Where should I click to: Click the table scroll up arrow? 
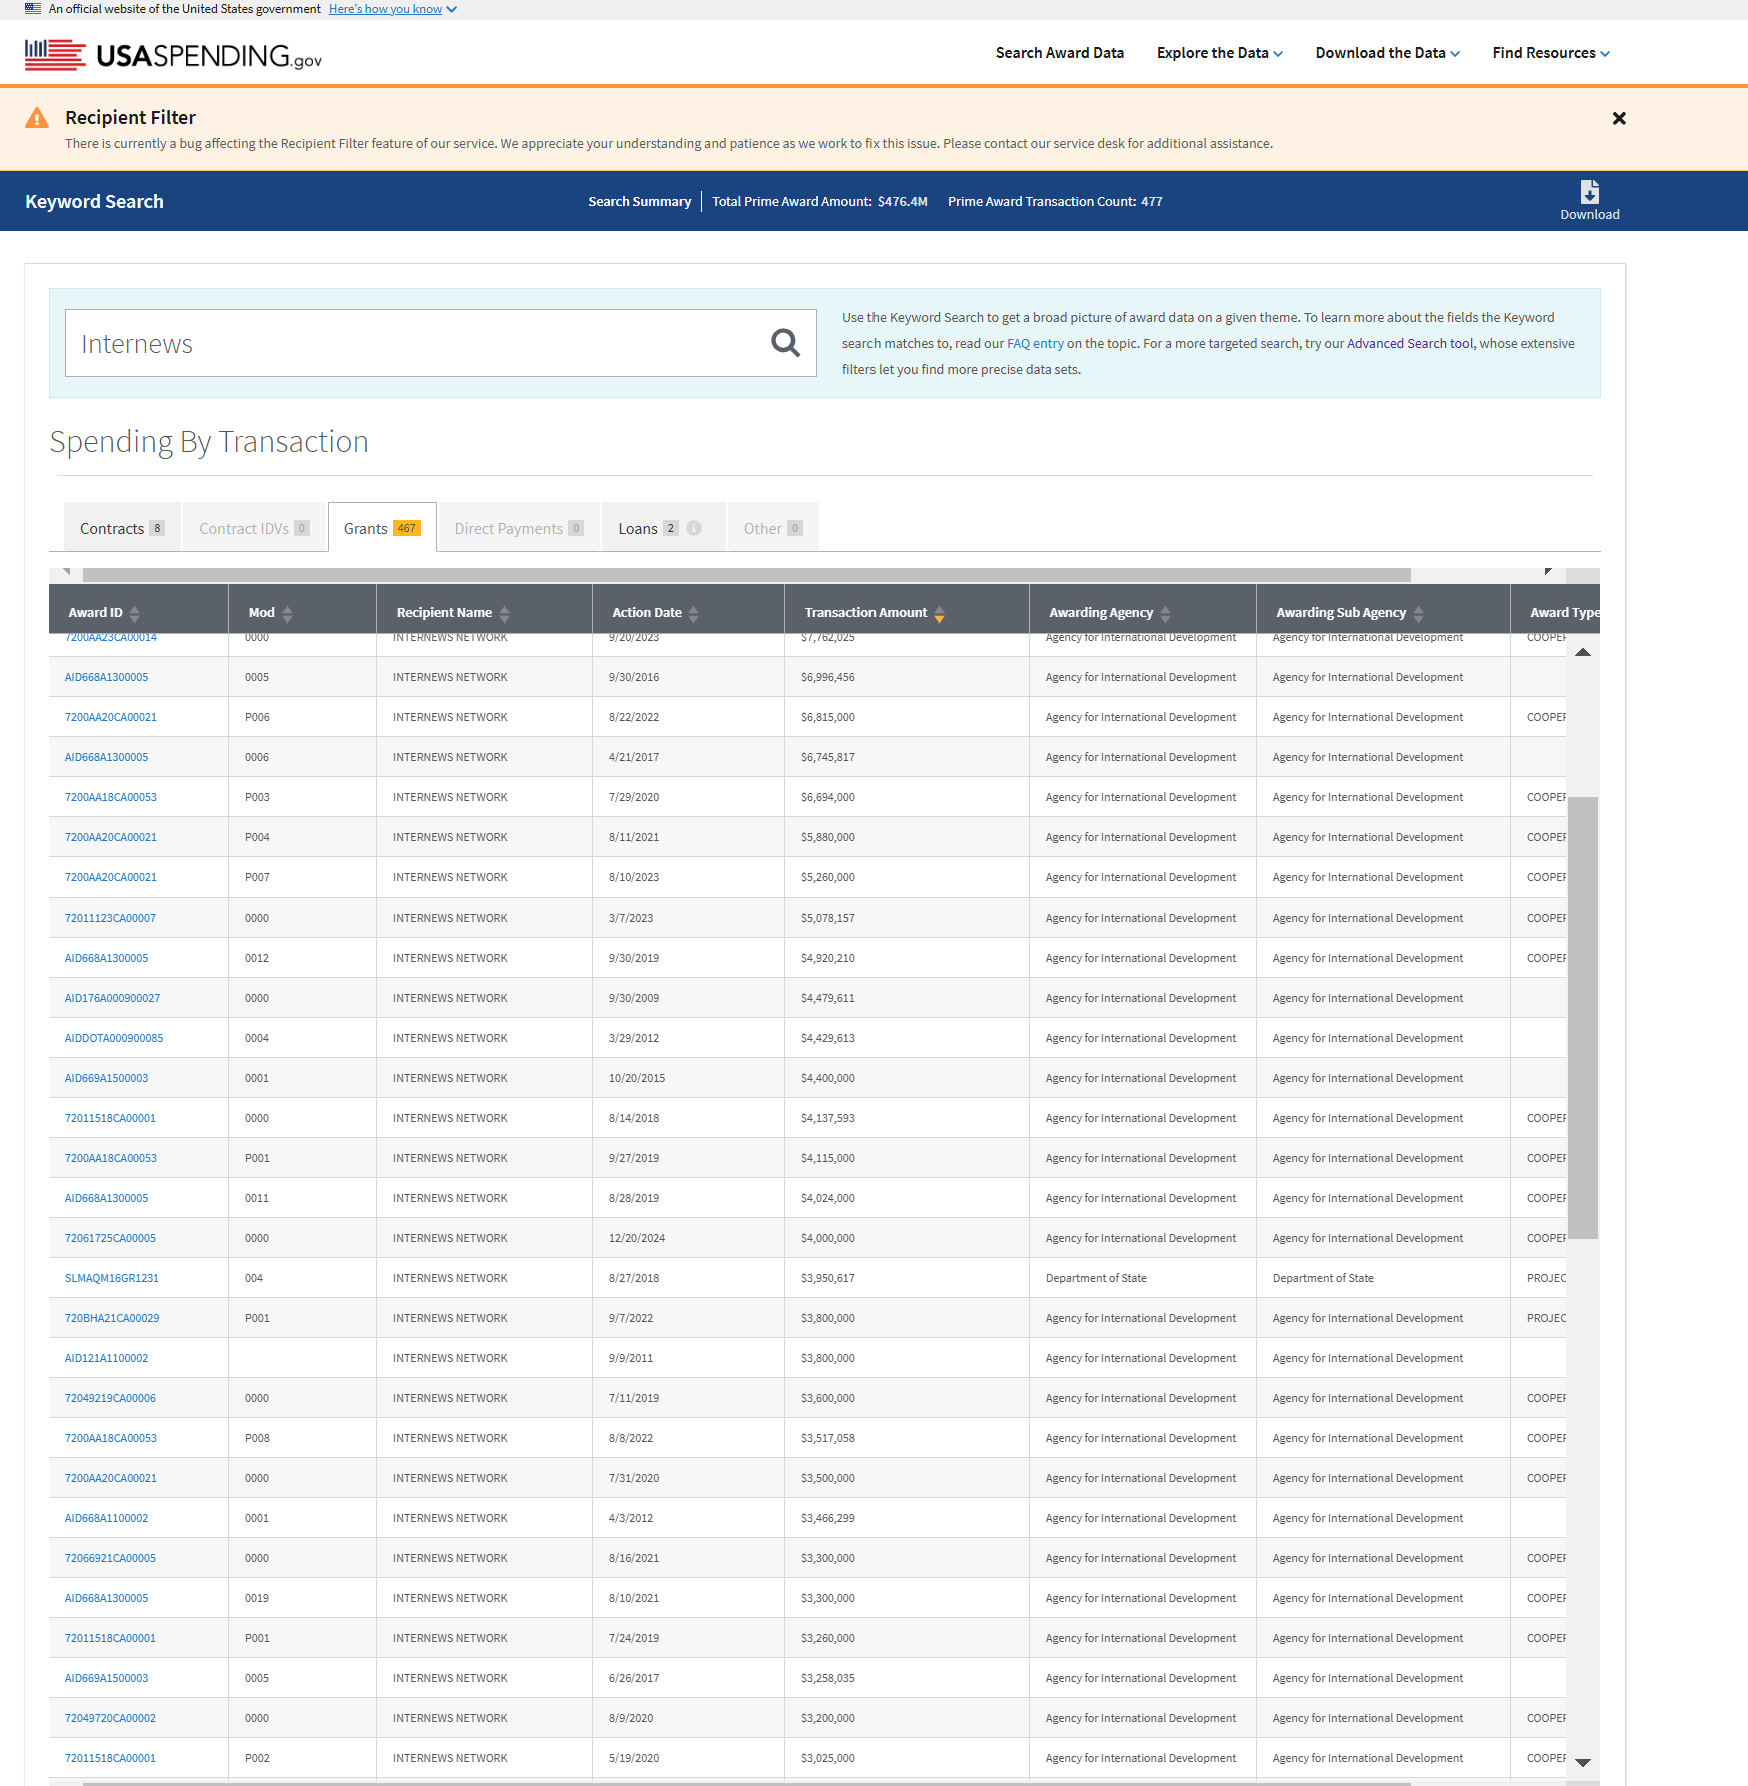pos(1583,652)
